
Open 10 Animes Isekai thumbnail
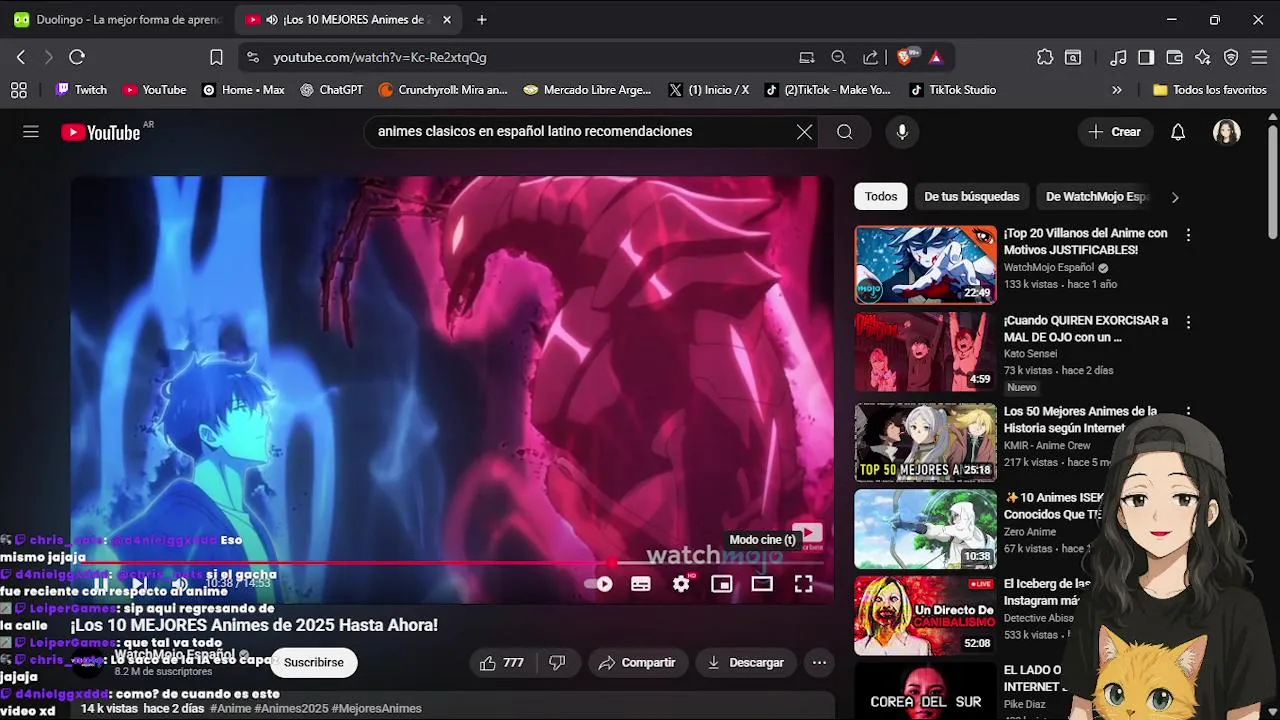click(925, 529)
